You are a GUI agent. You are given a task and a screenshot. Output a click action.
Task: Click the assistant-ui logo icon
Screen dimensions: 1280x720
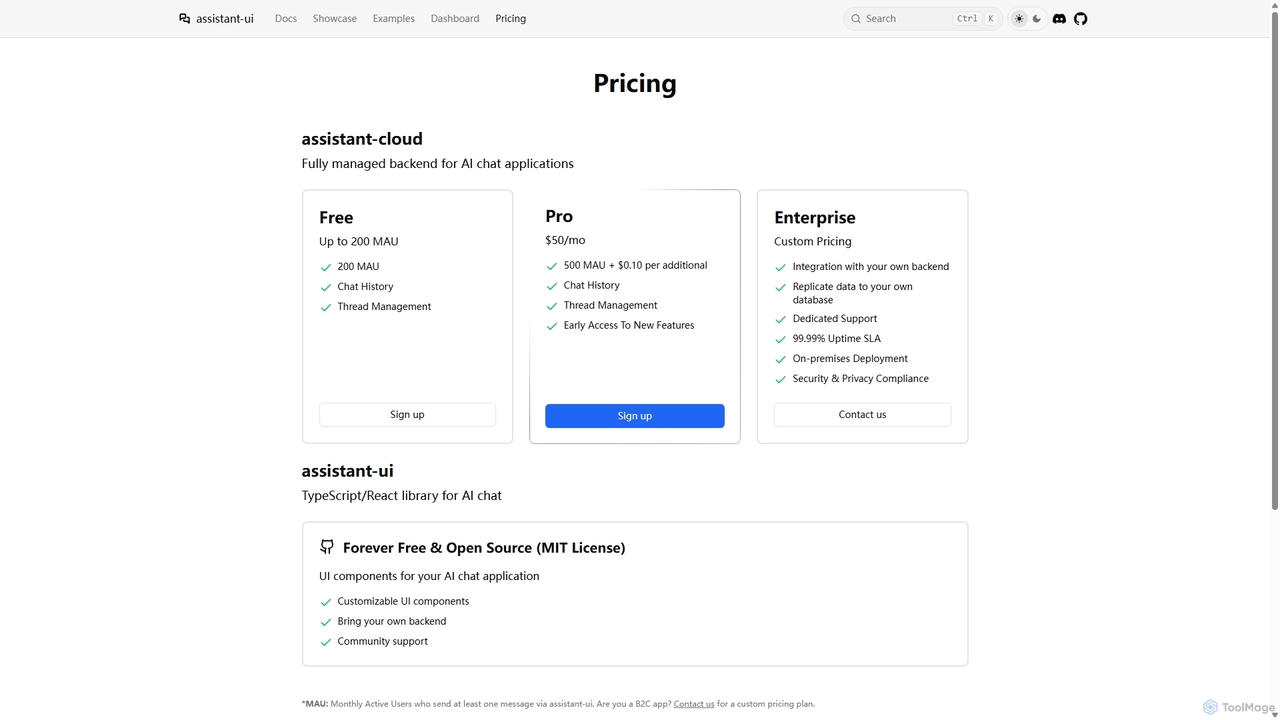[x=184, y=19]
